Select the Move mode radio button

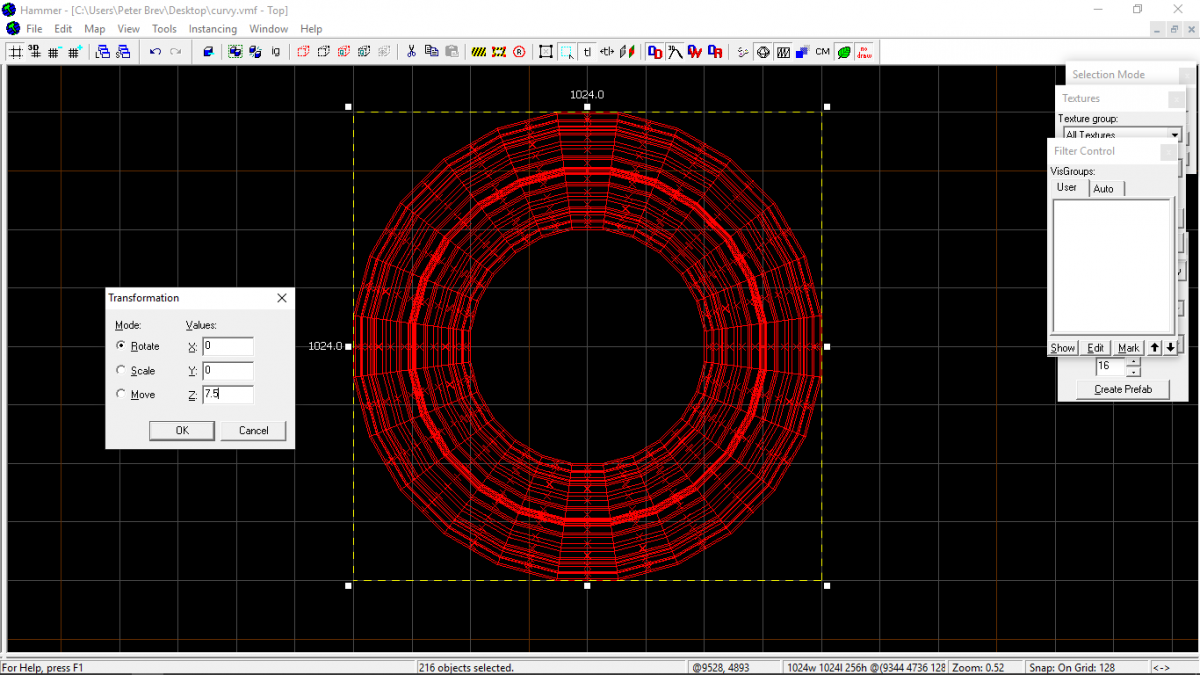(x=122, y=394)
